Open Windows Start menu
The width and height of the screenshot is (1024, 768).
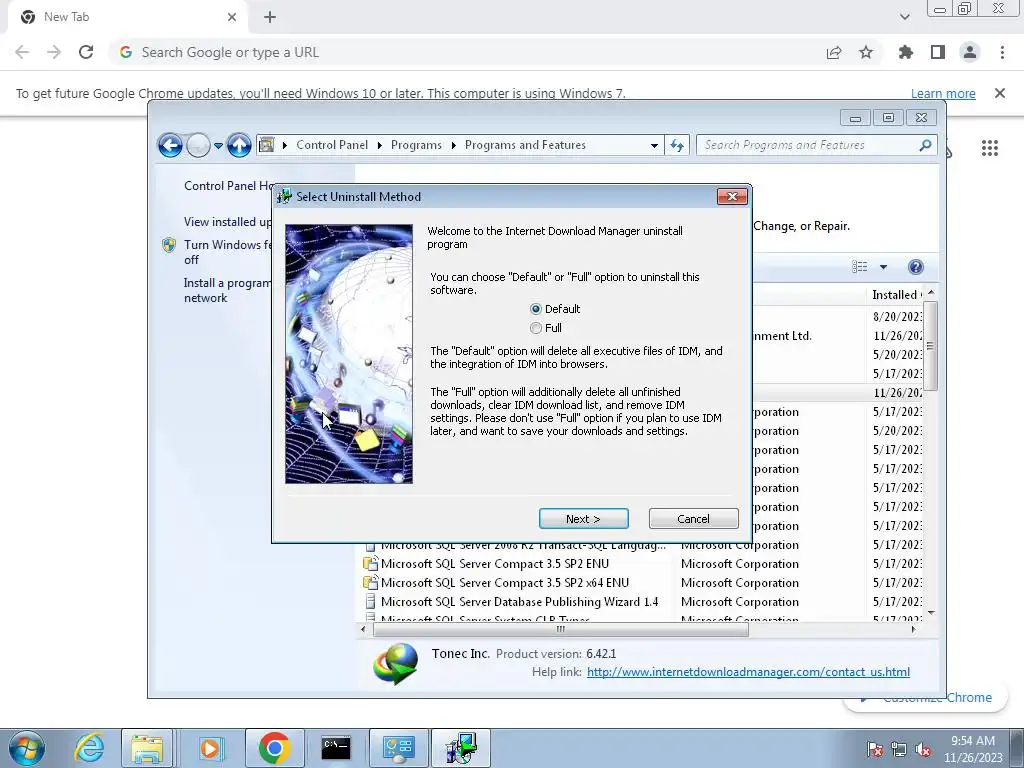click(26, 748)
